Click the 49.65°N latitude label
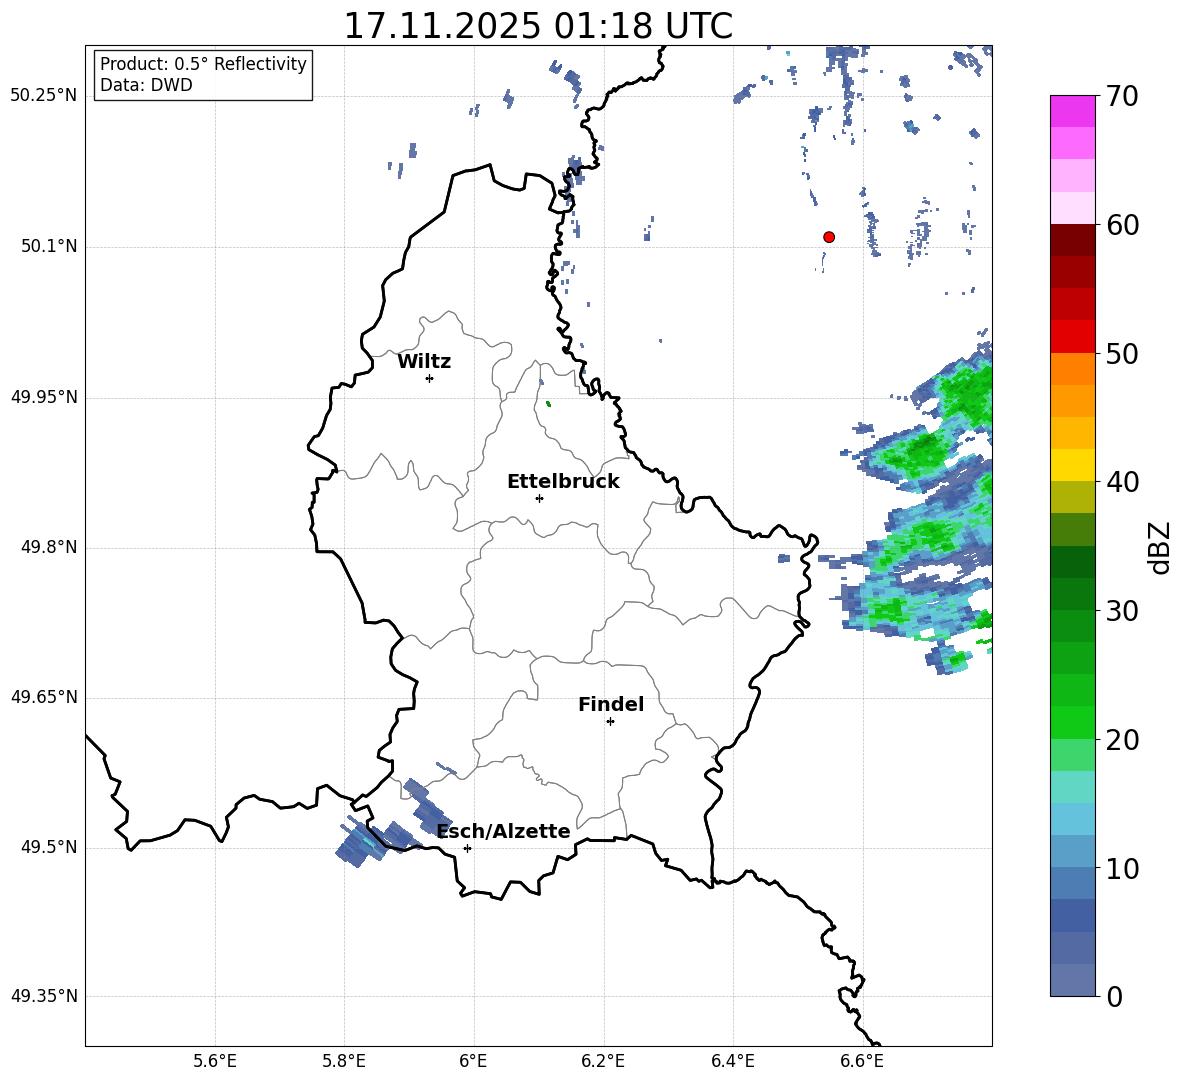This screenshot has height=1081, width=1184. pyautogui.click(x=44, y=697)
